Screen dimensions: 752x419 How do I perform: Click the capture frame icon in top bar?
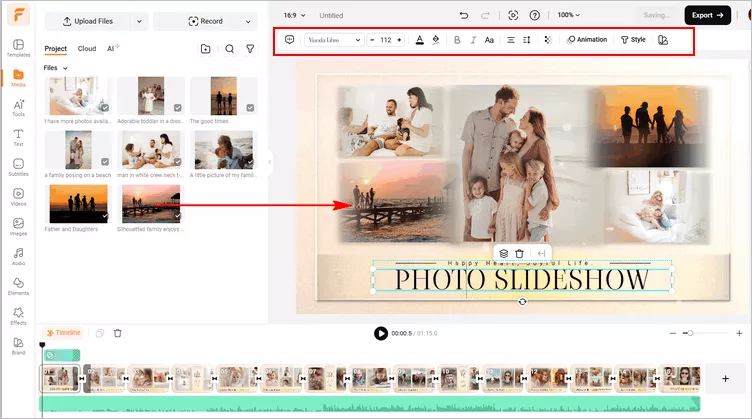click(513, 15)
